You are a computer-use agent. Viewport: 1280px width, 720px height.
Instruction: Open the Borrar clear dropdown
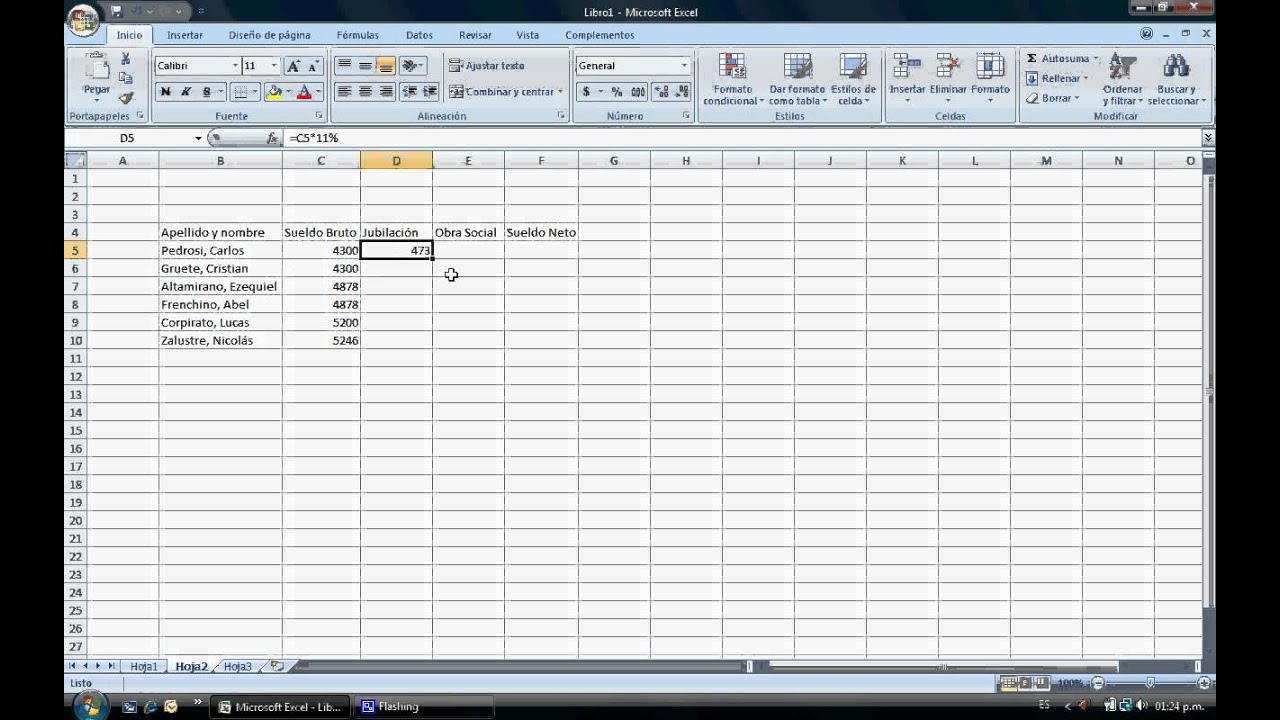point(1056,98)
